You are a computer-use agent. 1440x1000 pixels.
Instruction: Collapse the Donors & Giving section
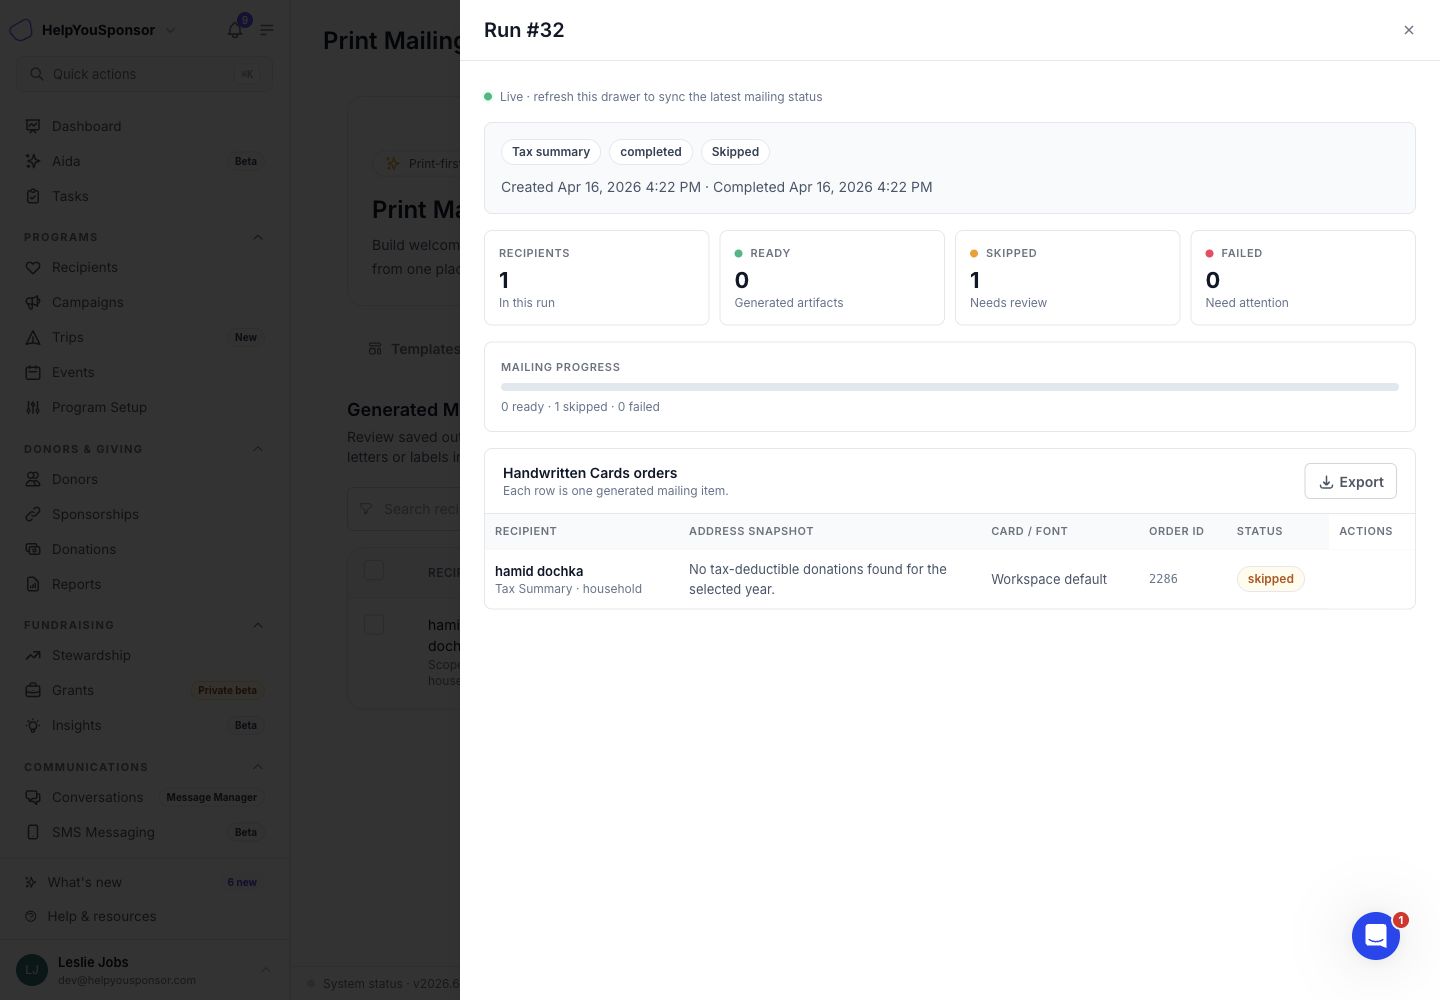258,449
